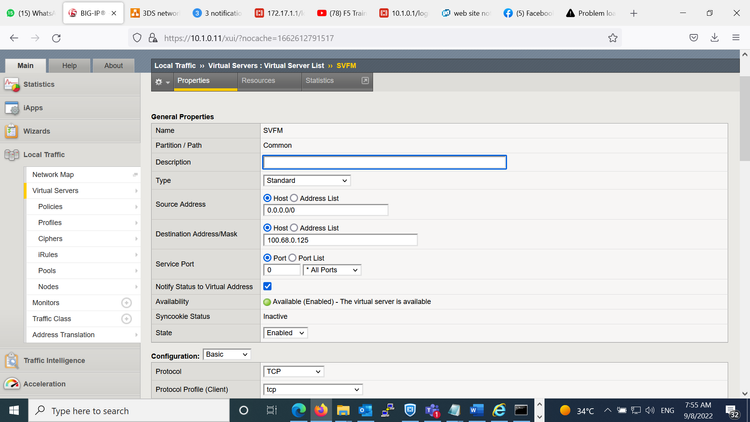Image resolution: width=750 pixels, height=422 pixels.
Task: Open the Statistics section icon
Action: 12,84
